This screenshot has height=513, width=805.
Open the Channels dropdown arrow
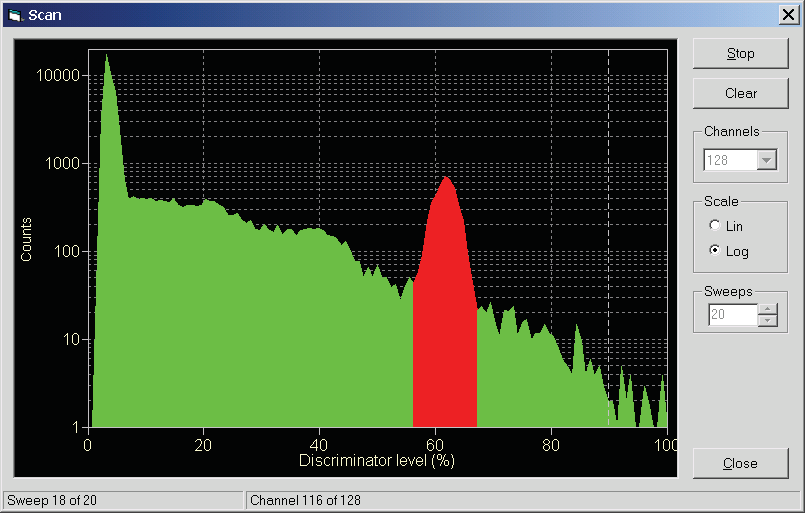(x=766, y=160)
